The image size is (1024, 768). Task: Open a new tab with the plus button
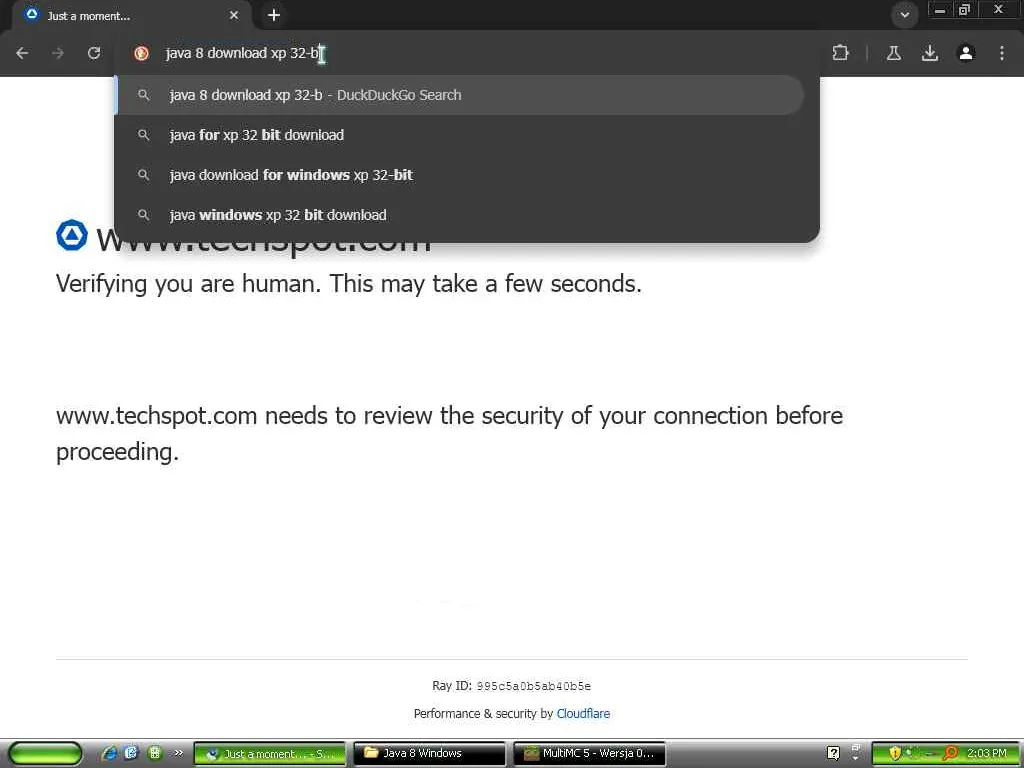(274, 15)
